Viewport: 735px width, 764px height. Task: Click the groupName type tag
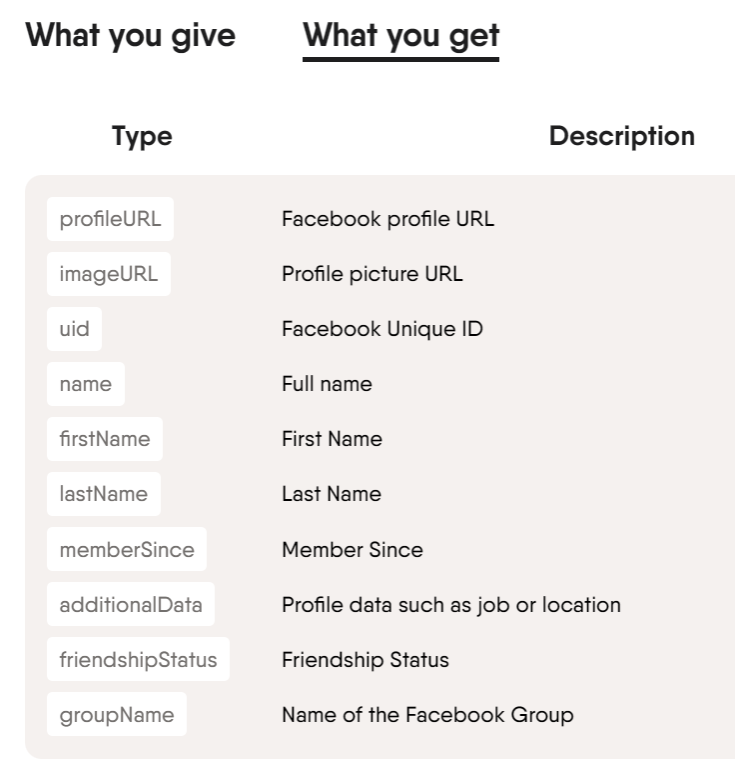(117, 714)
